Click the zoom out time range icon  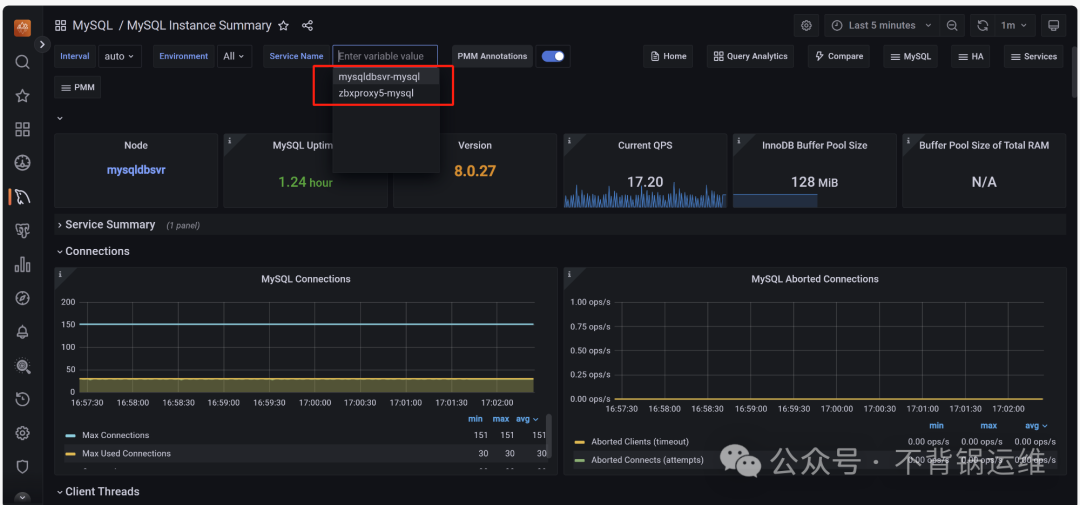(x=952, y=25)
